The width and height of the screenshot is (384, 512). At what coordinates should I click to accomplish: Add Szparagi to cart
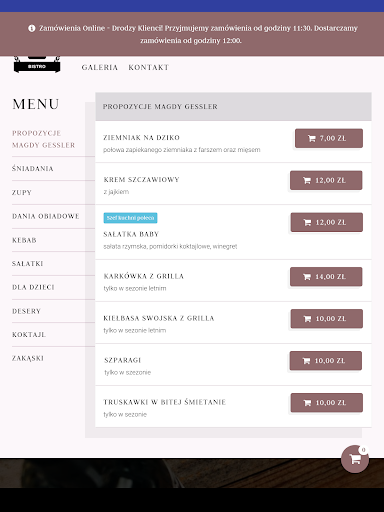326,361
